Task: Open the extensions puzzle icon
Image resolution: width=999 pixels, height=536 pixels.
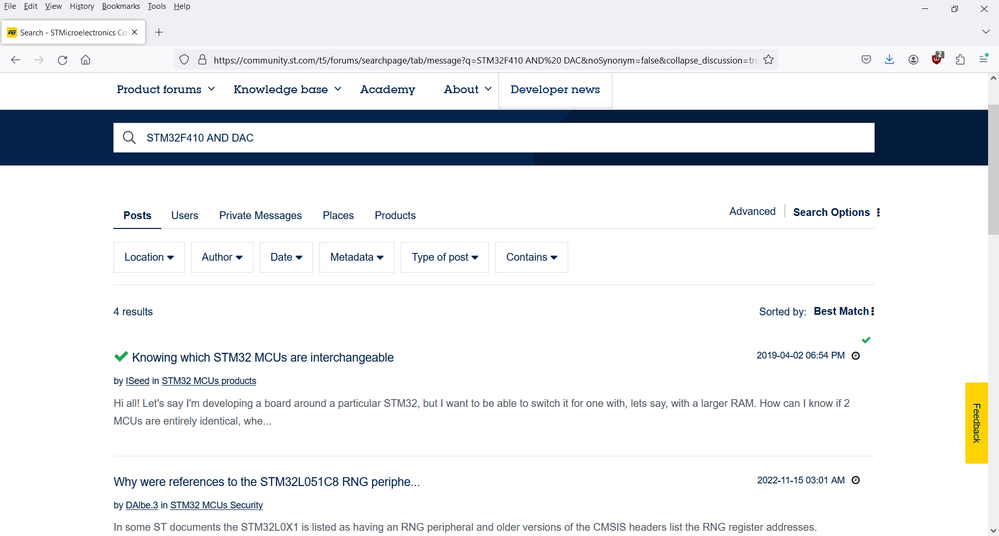Action: pos(960,60)
